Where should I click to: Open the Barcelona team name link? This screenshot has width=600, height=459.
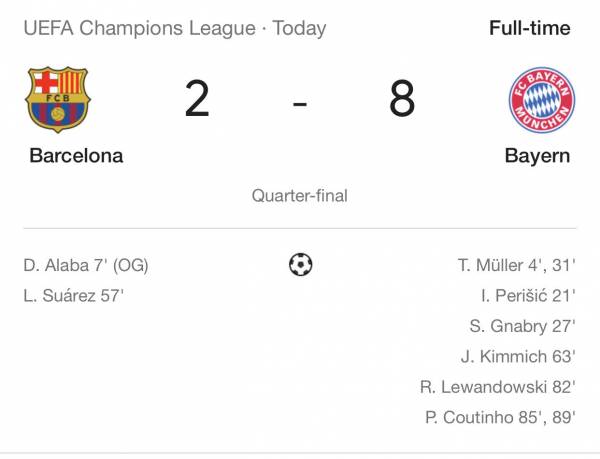[x=76, y=156]
